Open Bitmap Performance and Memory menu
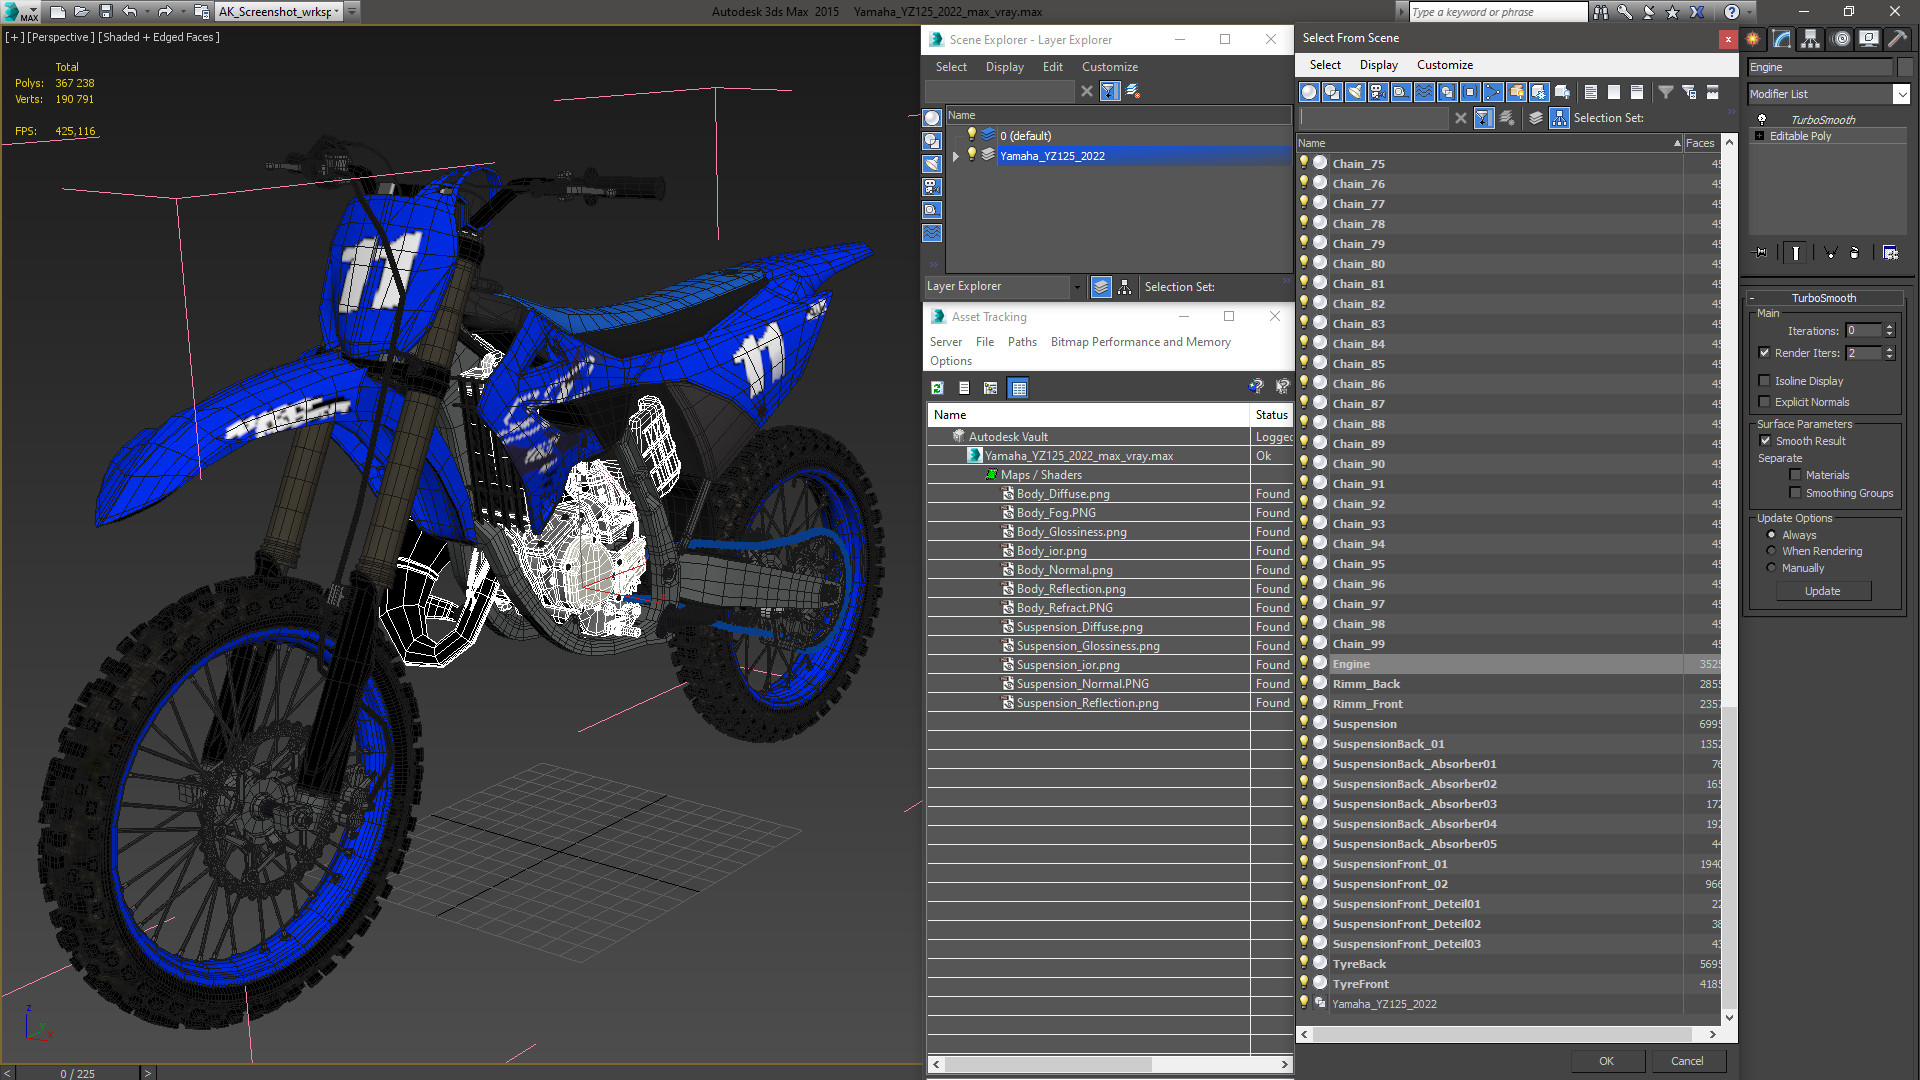Screen dimensions: 1920x1080 click(x=1140, y=342)
